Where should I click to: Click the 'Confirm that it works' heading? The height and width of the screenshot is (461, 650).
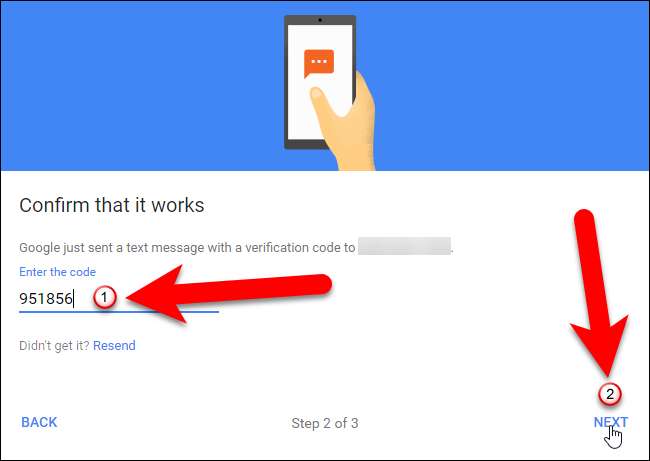point(112,205)
